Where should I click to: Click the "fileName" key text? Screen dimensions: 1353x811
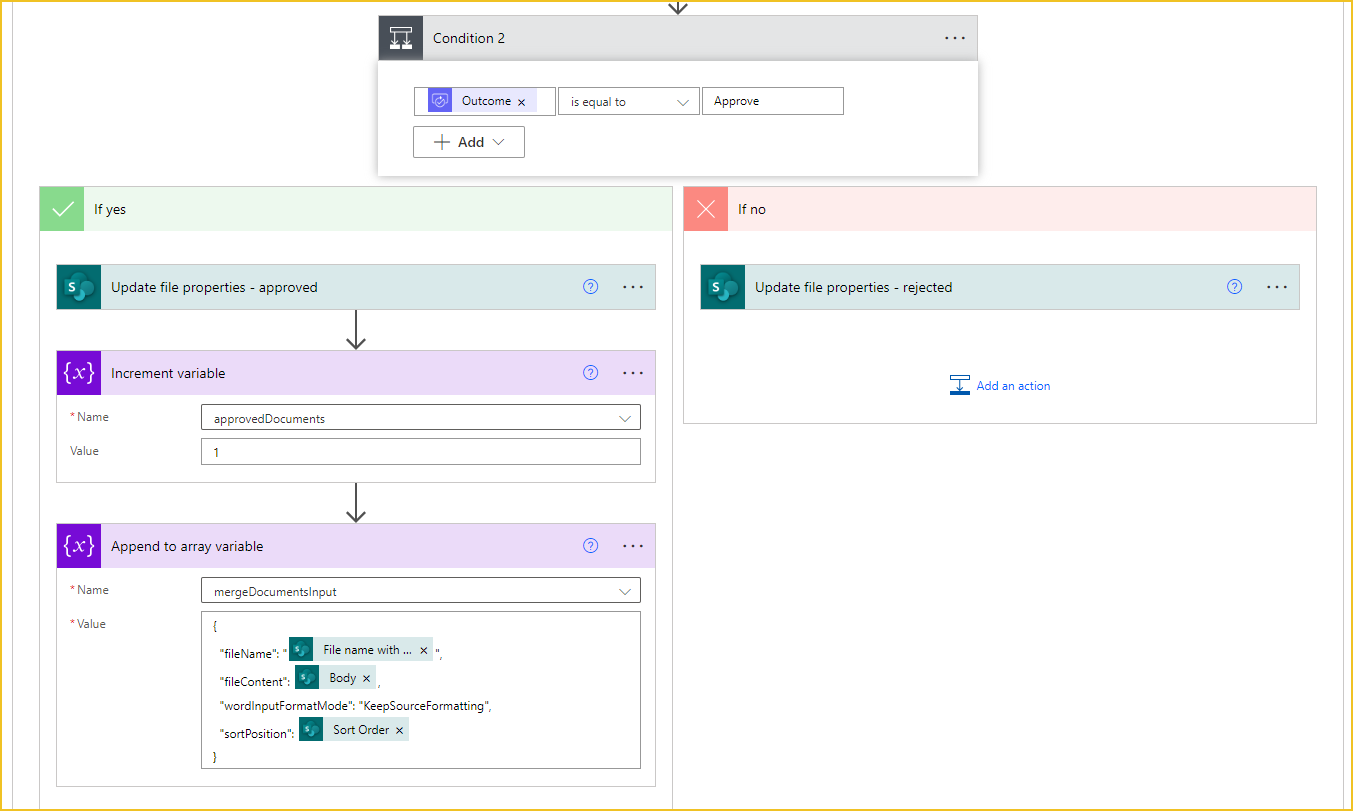click(x=246, y=653)
